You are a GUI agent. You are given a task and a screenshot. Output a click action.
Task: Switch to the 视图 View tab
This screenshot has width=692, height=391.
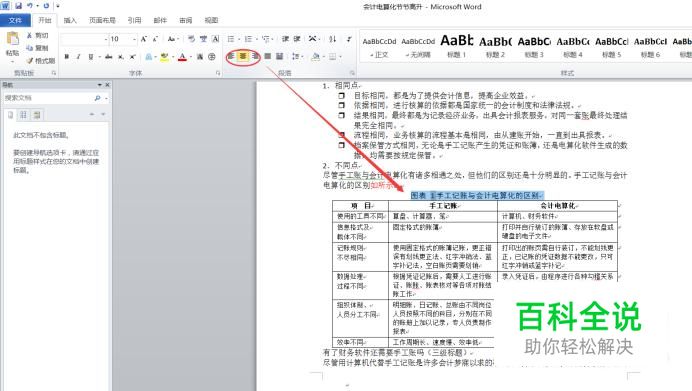[211, 20]
